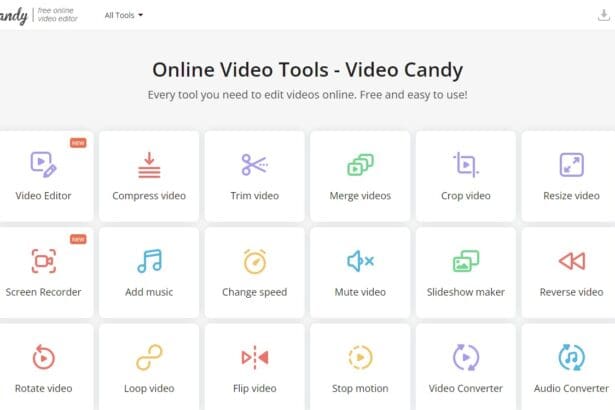Choose the Reverse video rewind icon
This screenshot has height=410, width=615.
[571, 261]
